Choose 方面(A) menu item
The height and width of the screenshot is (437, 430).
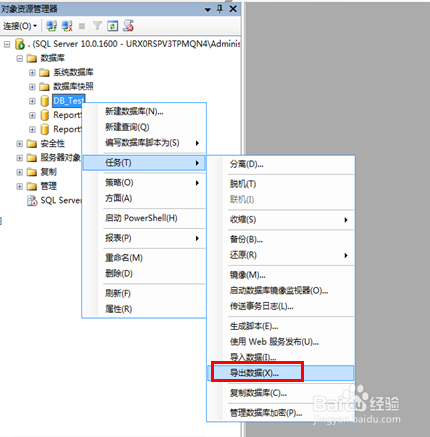point(144,198)
